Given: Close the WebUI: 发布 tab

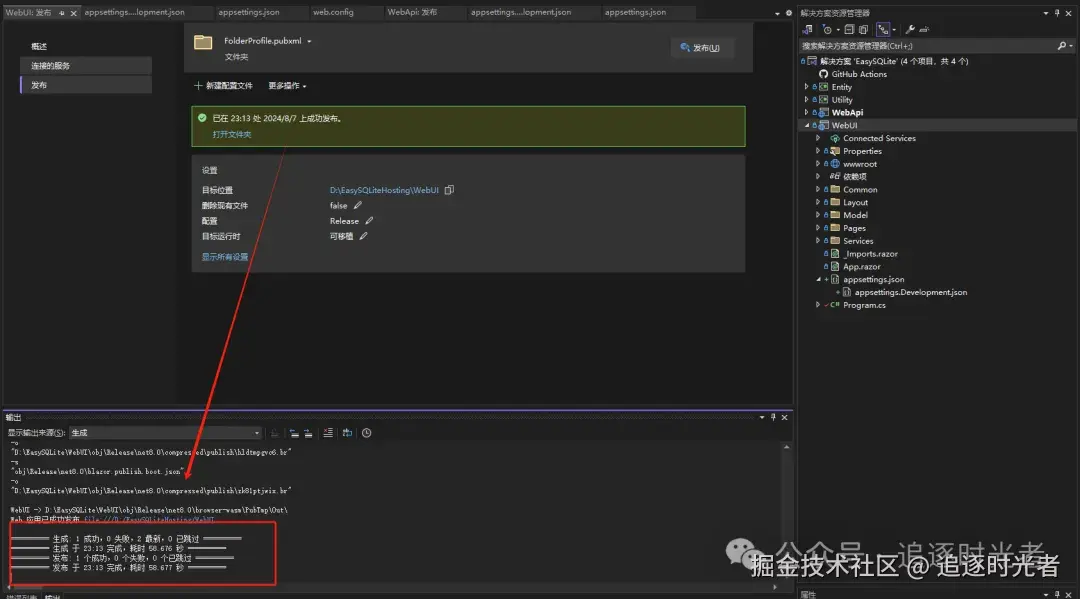Looking at the screenshot, I should [74, 12].
